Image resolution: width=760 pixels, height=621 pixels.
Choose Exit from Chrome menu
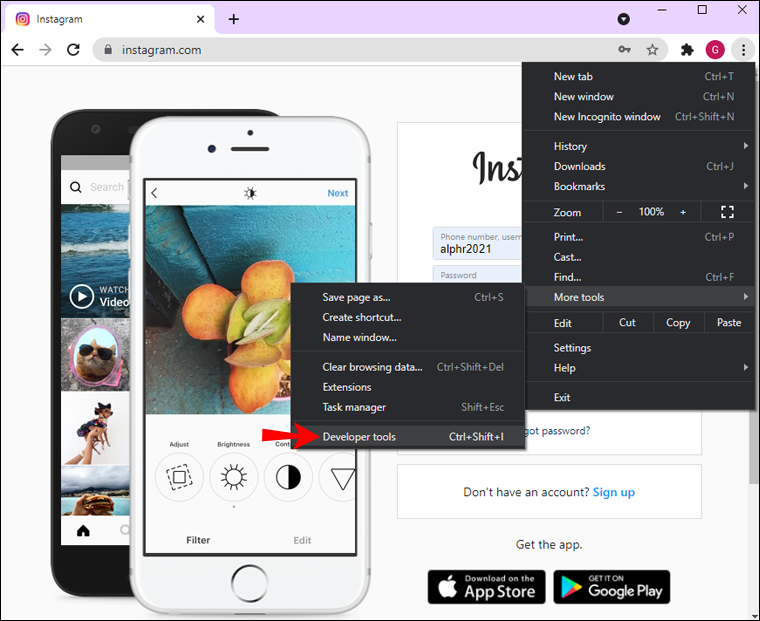coord(638,398)
